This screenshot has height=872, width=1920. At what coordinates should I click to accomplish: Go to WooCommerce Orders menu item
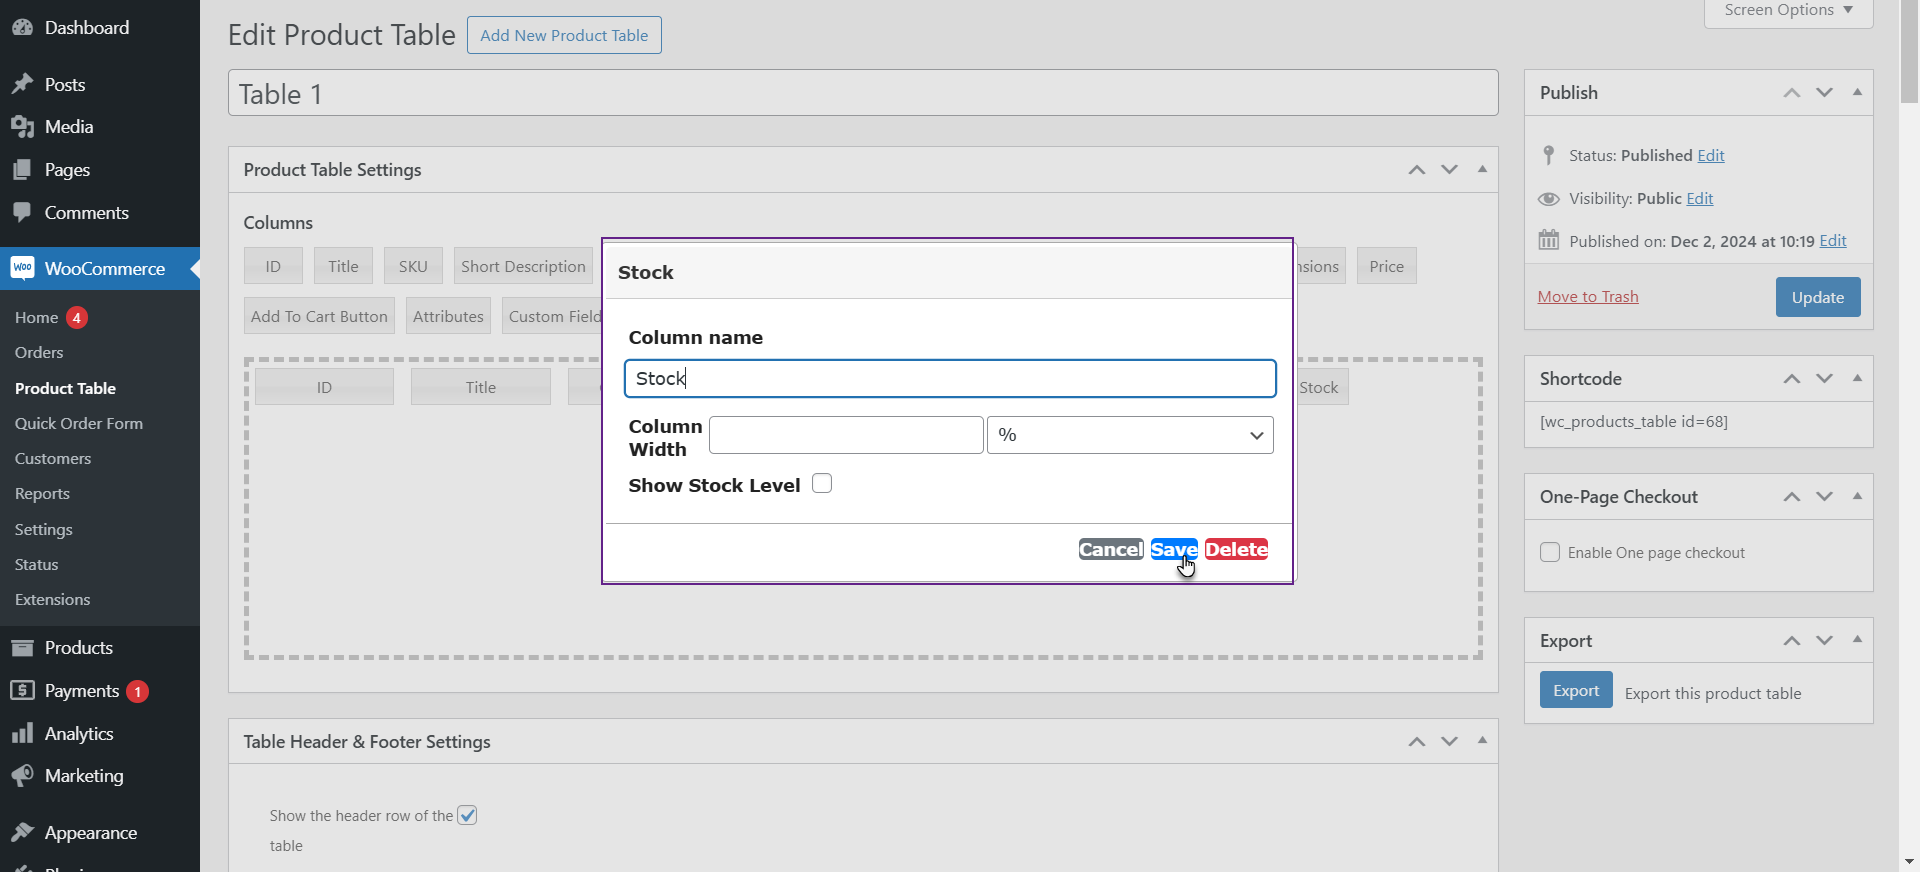pos(39,353)
